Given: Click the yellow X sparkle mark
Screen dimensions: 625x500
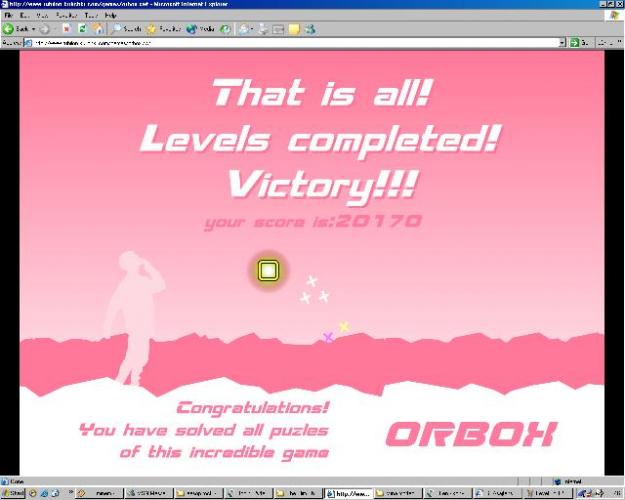Looking at the screenshot, I should 344,327.
